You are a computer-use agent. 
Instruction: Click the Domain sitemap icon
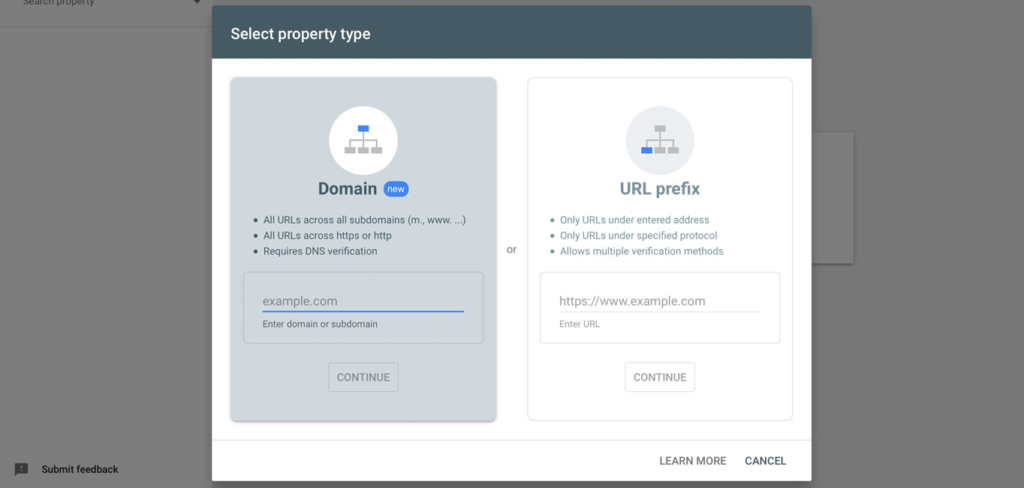[363, 141]
